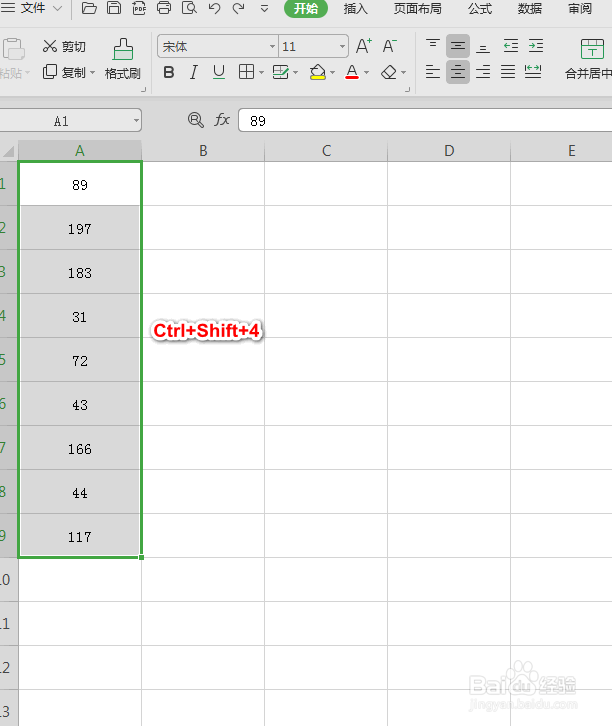
Task: Decrease font size with A- icon
Action: 389,46
